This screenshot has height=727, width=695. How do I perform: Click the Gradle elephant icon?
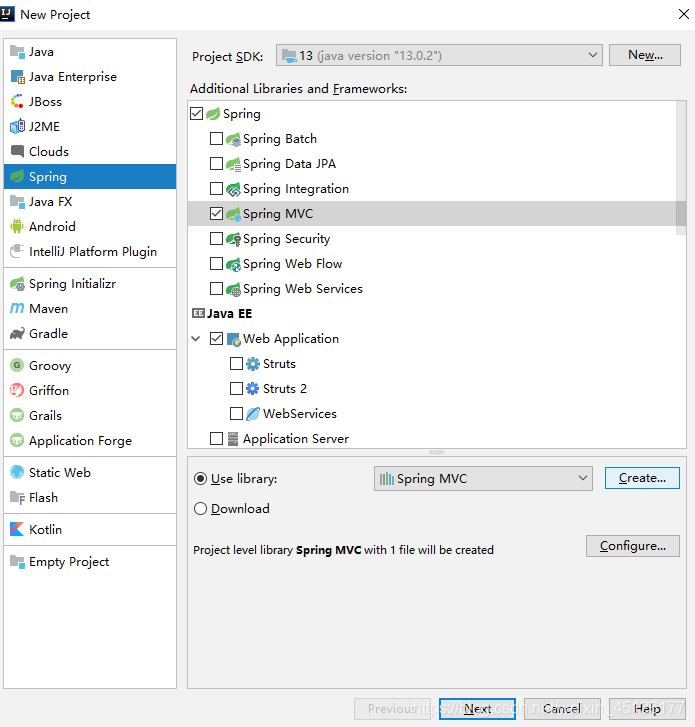click(17, 333)
